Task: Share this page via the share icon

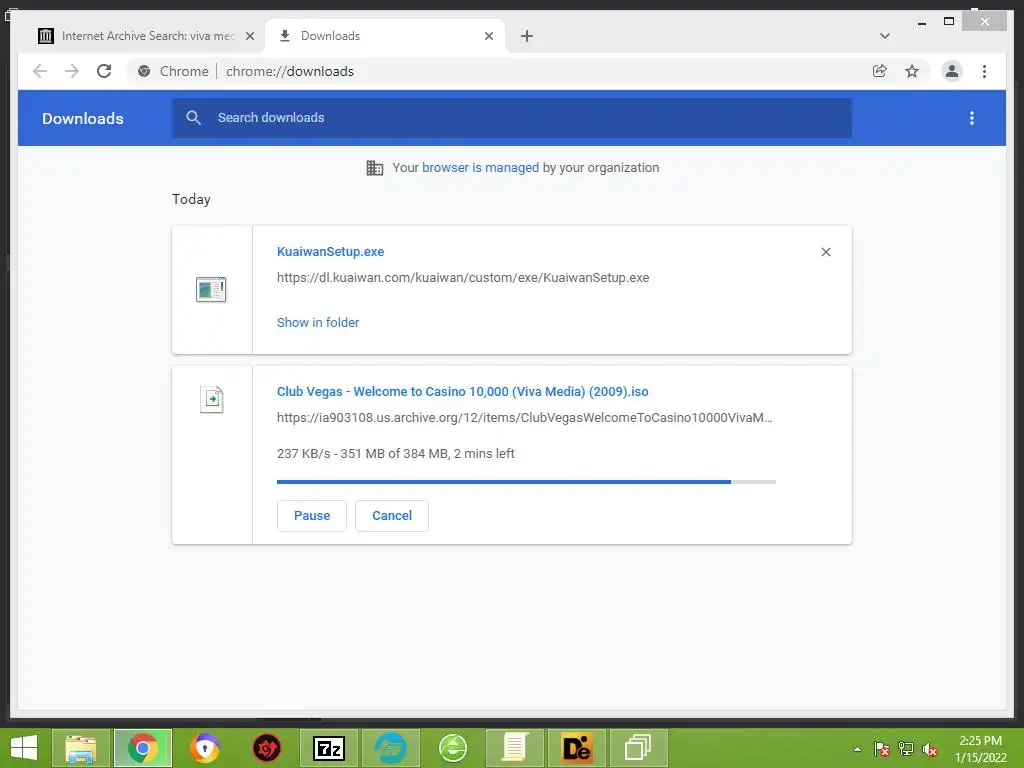Action: (880, 71)
